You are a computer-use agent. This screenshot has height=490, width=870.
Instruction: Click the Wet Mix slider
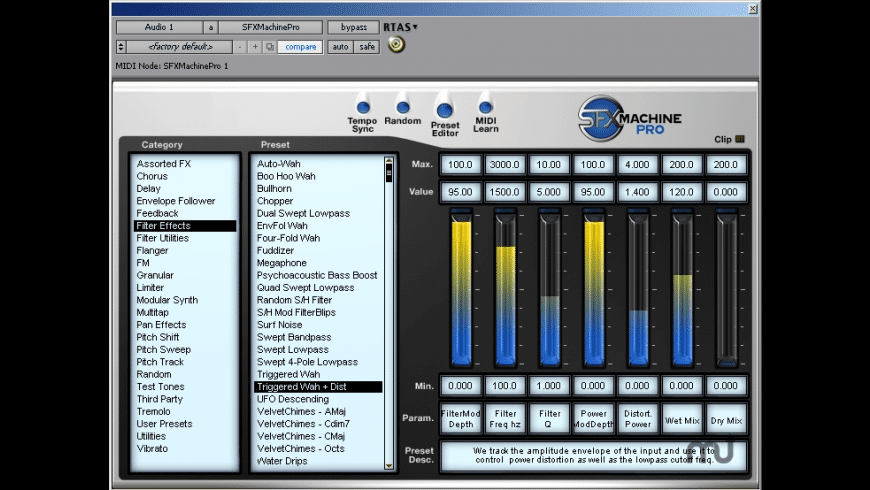(682, 288)
